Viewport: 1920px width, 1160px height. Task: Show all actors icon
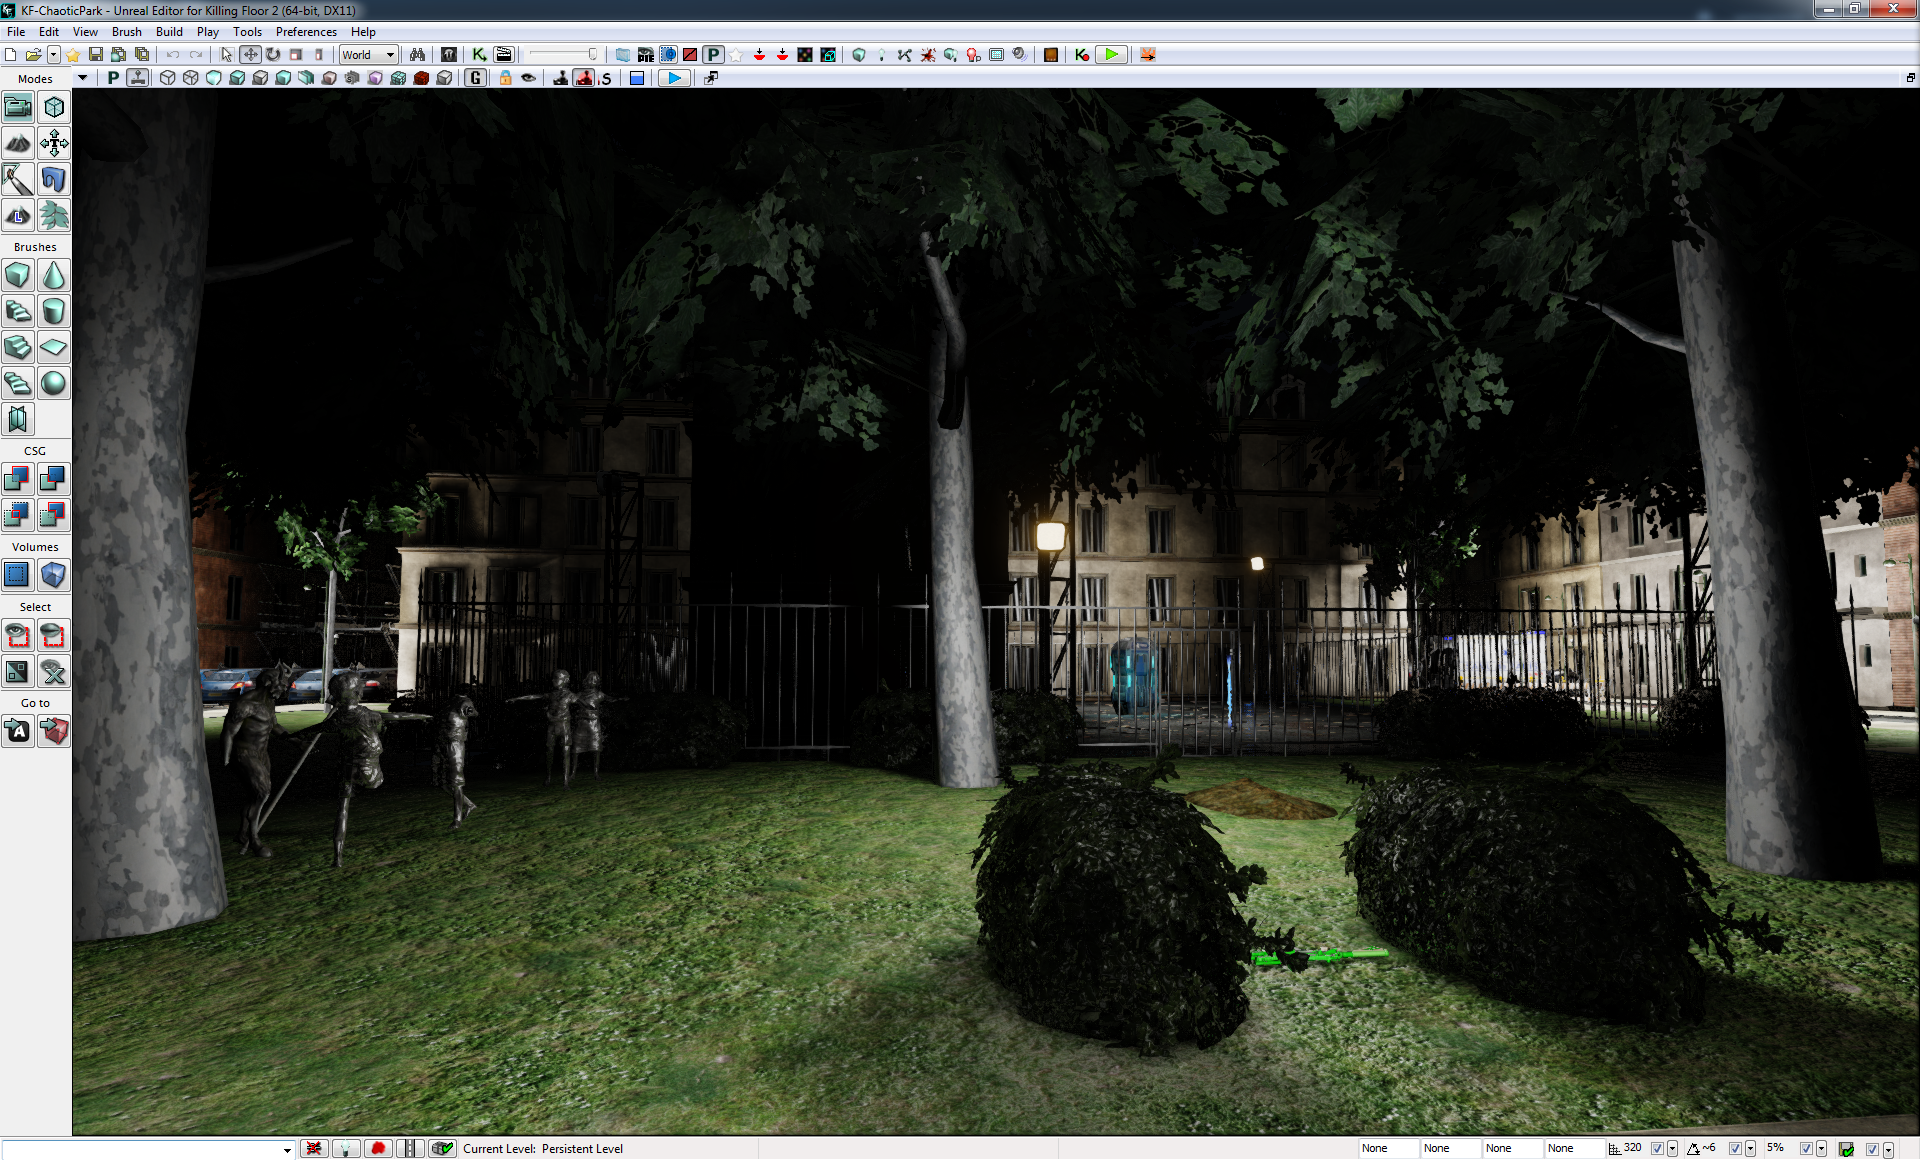pos(54,671)
